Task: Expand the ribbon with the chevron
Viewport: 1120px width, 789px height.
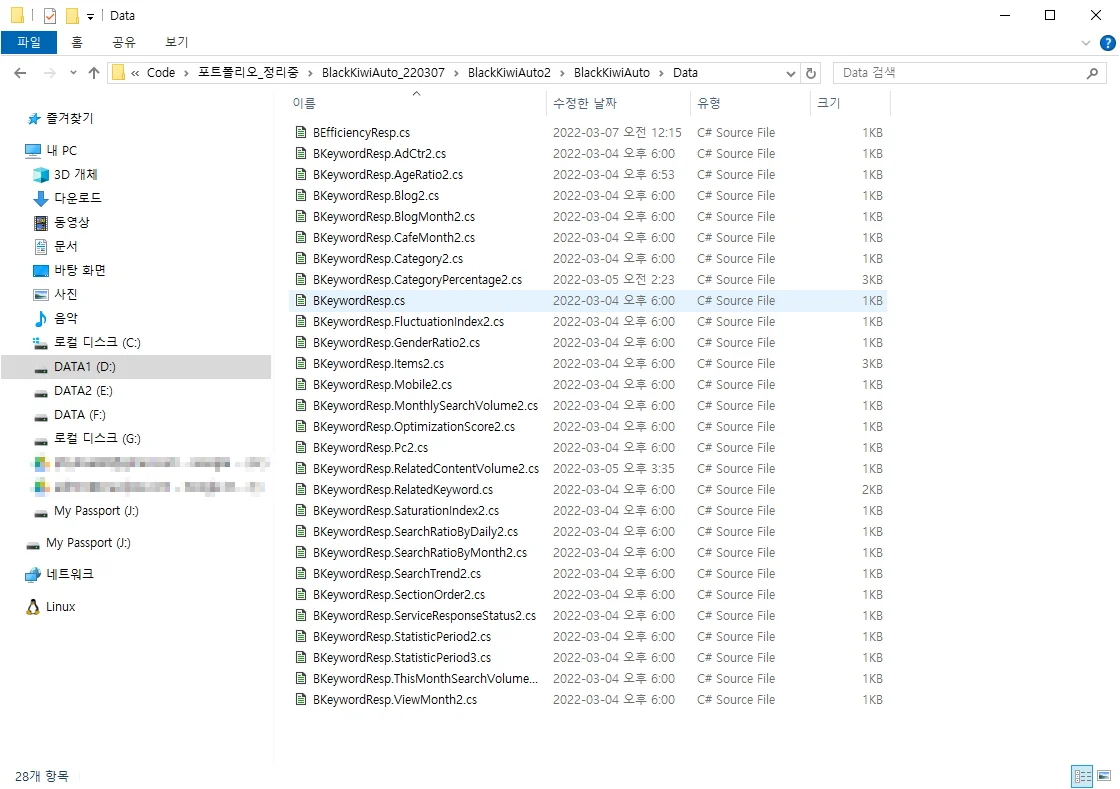Action: point(1087,43)
